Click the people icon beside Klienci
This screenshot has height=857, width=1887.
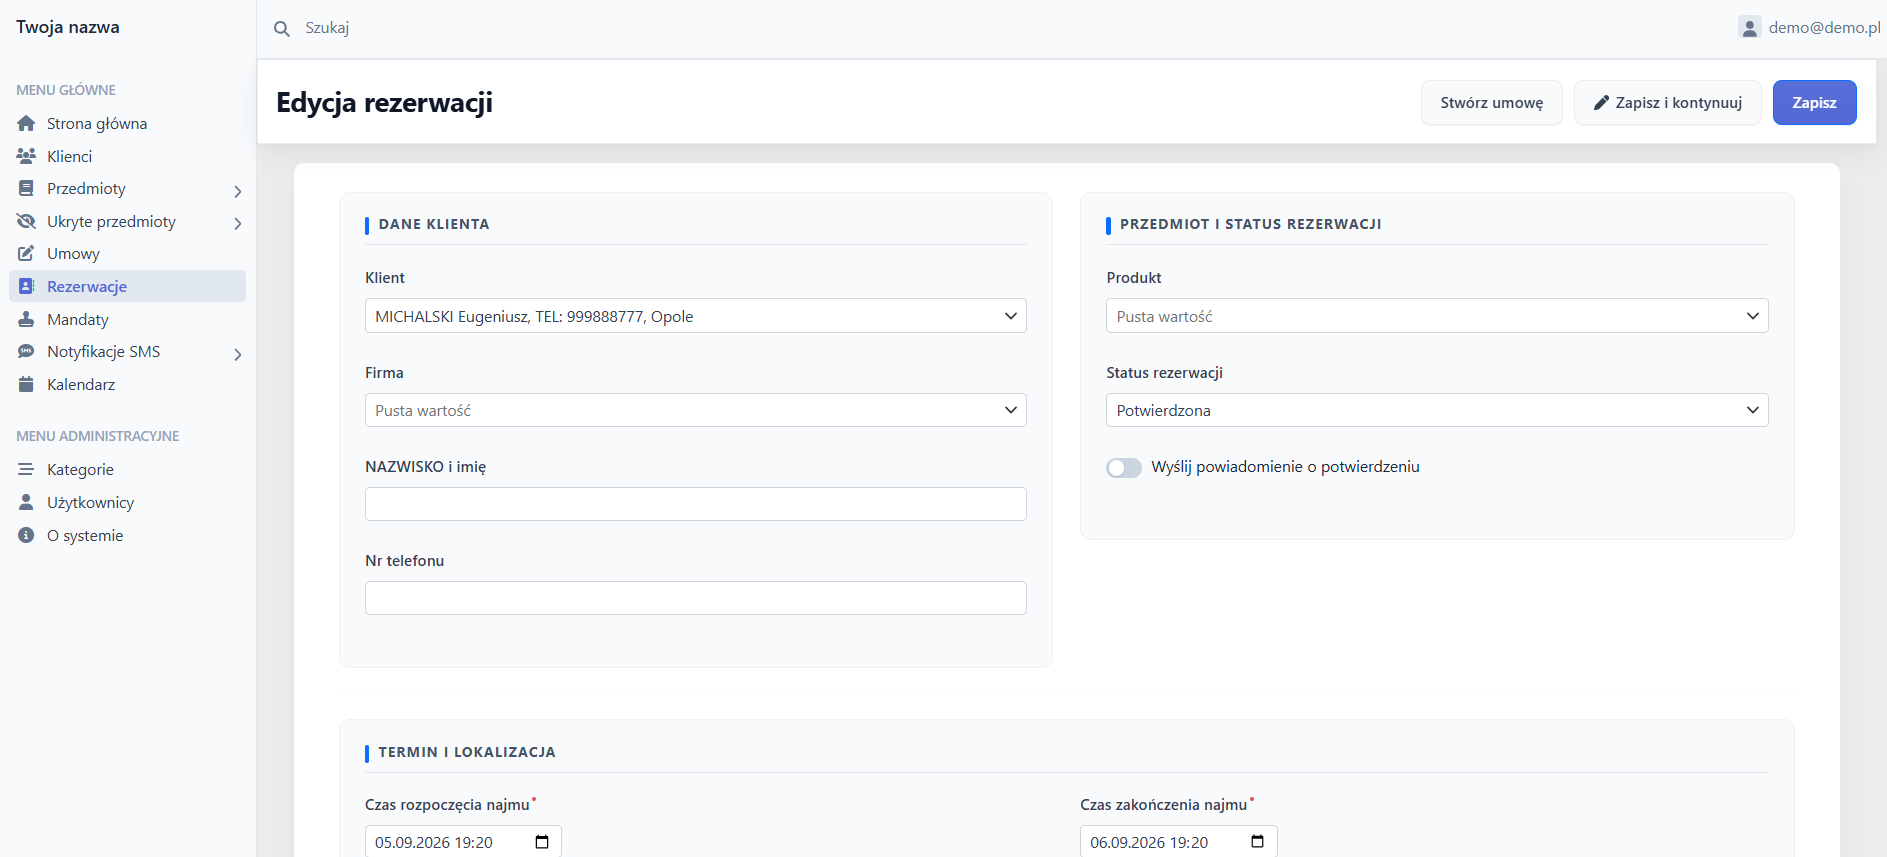point(26,156)
